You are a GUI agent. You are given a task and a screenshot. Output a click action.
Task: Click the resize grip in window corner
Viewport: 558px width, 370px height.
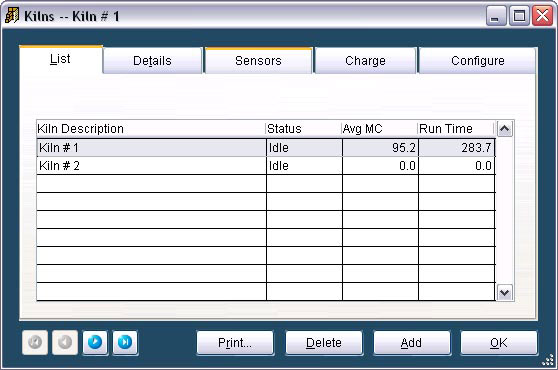548,360
